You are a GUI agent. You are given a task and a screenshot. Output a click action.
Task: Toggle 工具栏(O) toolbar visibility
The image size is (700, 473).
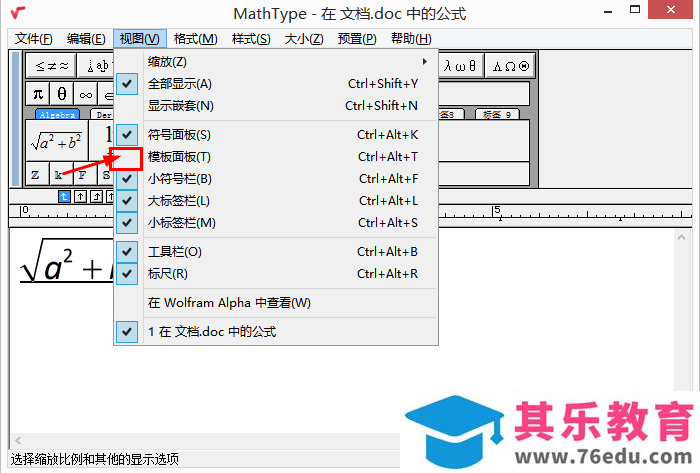(x=276, y=252)
